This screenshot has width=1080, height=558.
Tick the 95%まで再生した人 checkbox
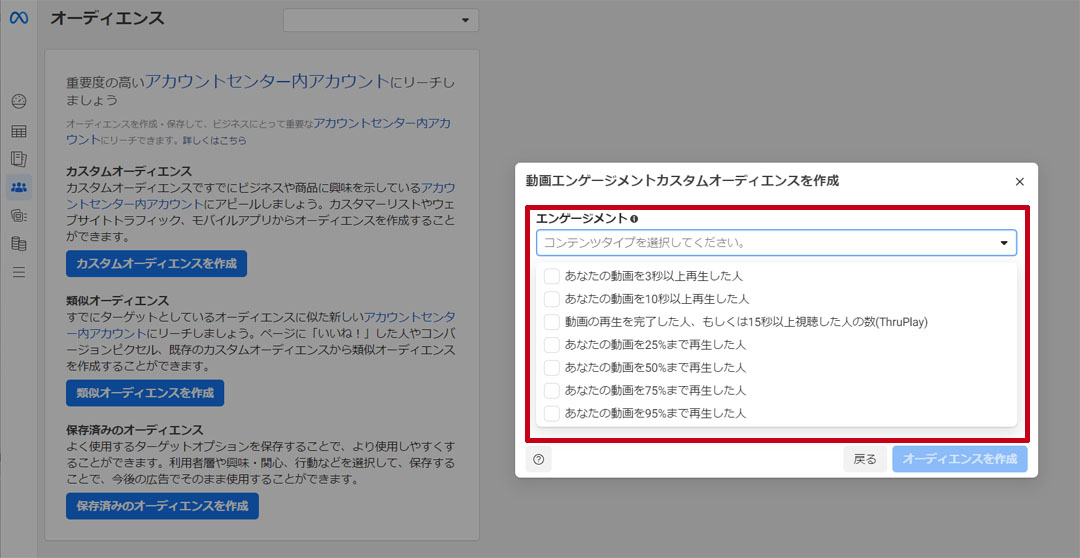pos(552,413)
